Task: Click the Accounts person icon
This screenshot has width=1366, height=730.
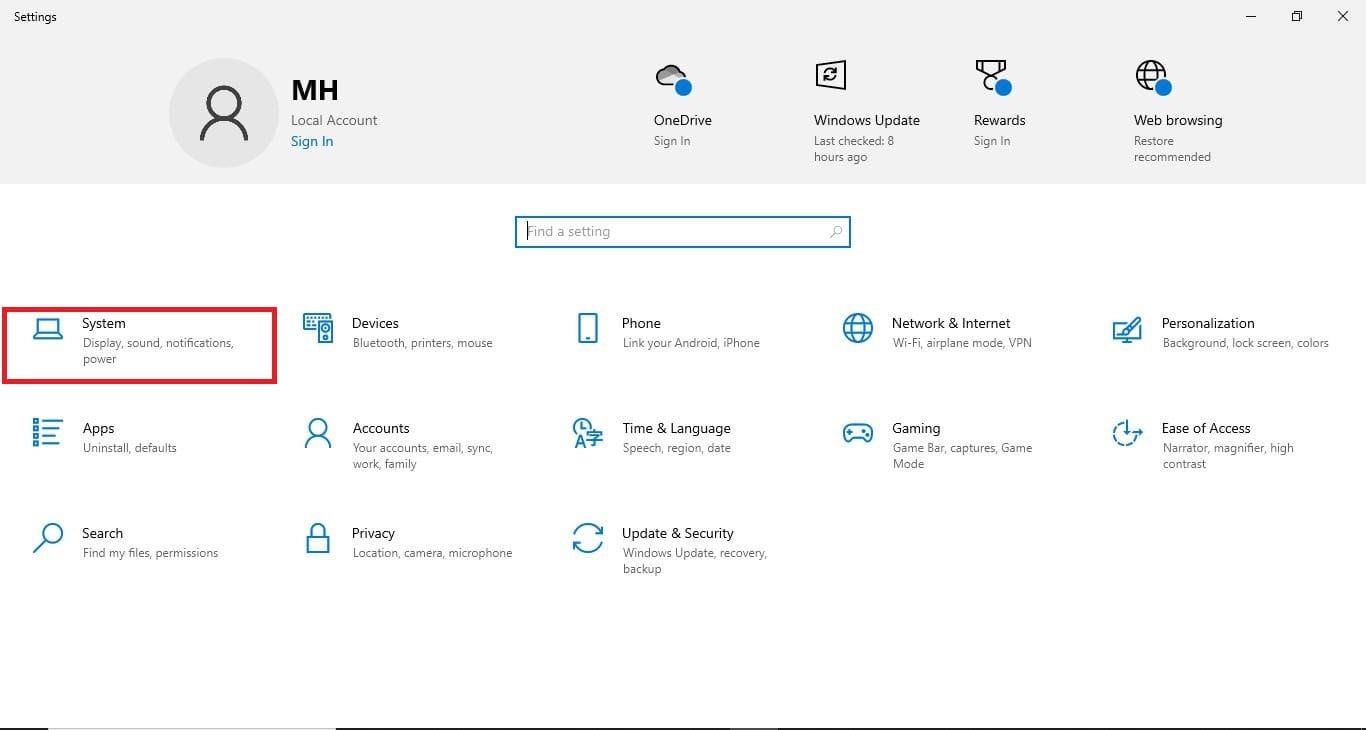Action: point(318,433)
